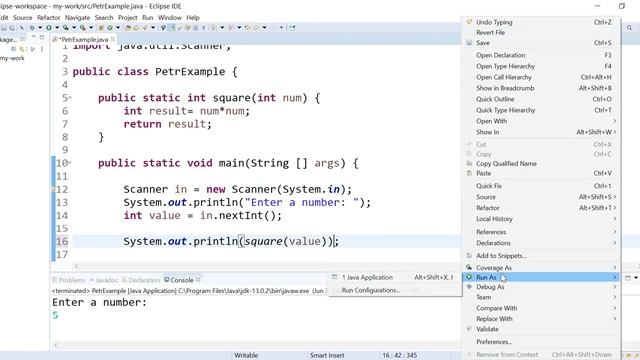Select Revert File in context menu
The image size is (640, 360).
tap(542, 32)
